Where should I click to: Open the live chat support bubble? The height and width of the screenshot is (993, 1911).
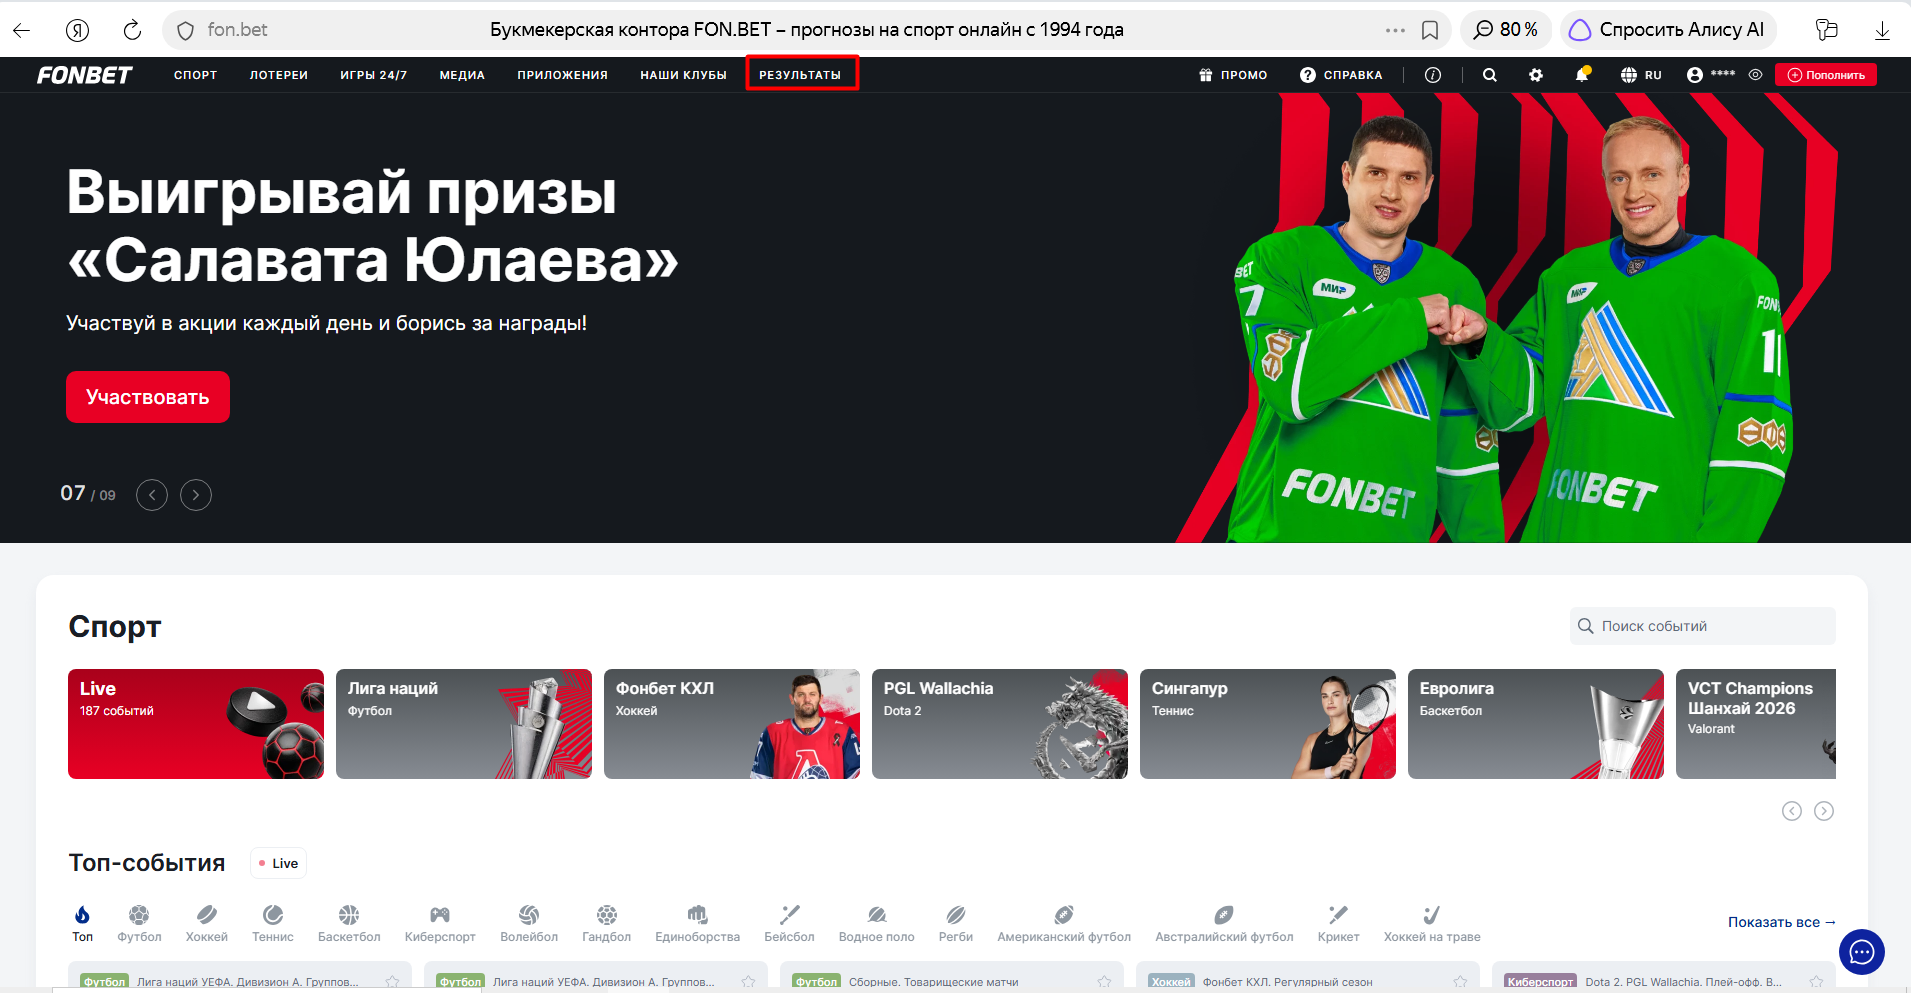point(1862,952)
